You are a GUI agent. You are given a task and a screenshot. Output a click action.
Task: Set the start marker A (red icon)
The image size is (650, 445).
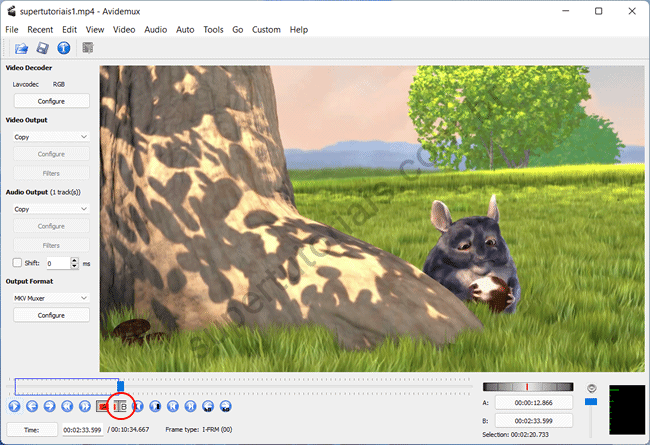point(105,406)
